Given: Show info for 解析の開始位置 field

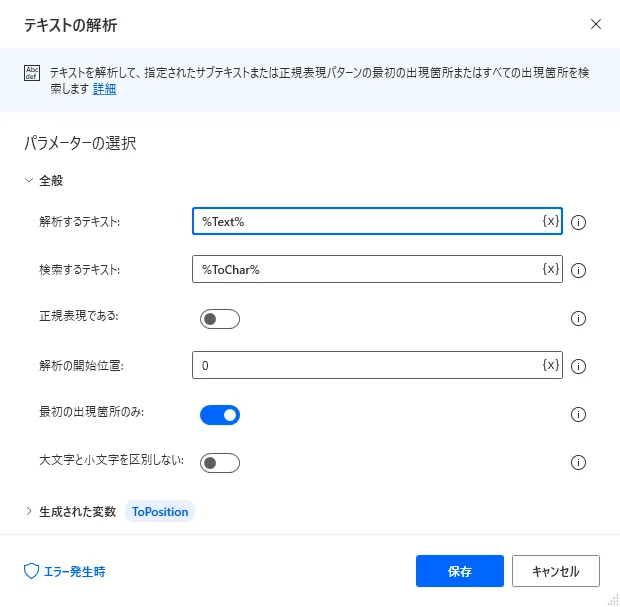Looking at the screenshot, I should (x=578, y=367).
